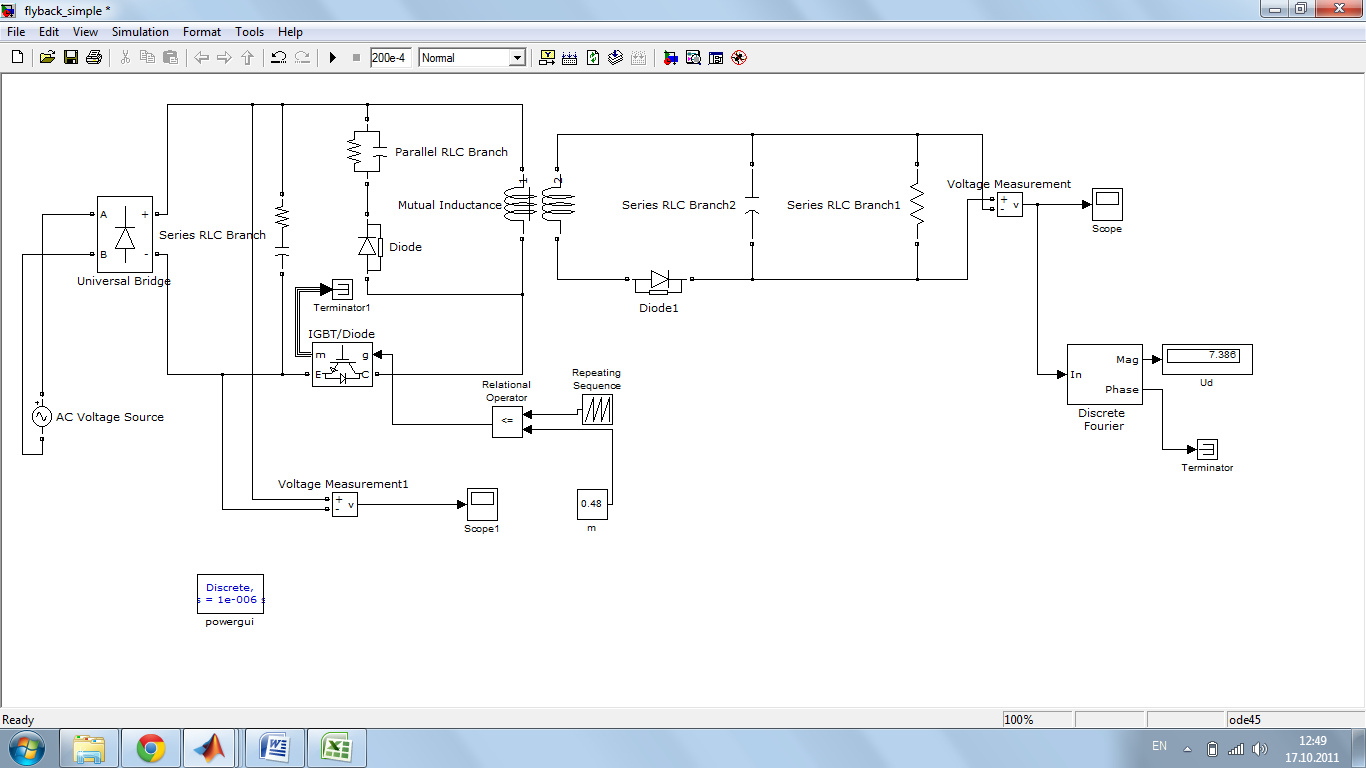Open the simulation mode dropdown showing Normal
Viewport: 1366px width, 768px height.
(472, 58)
